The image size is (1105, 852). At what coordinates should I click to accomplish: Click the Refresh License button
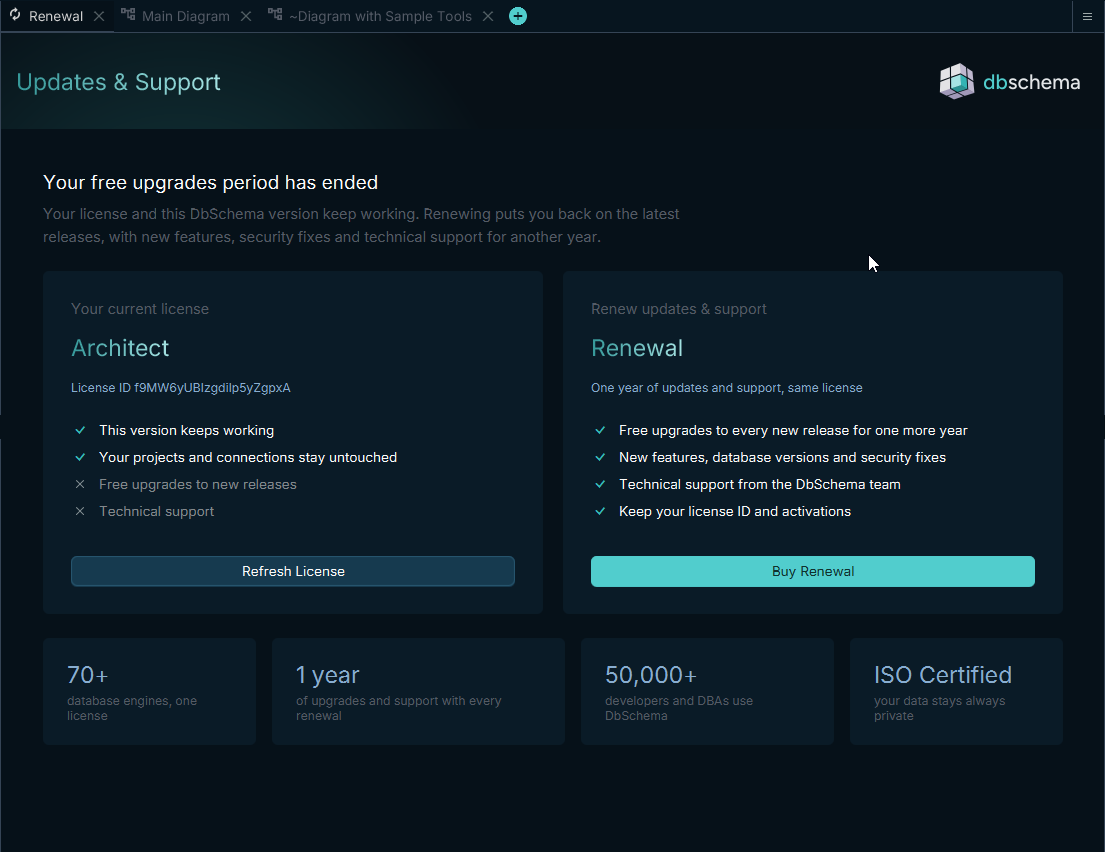point(293,572)
